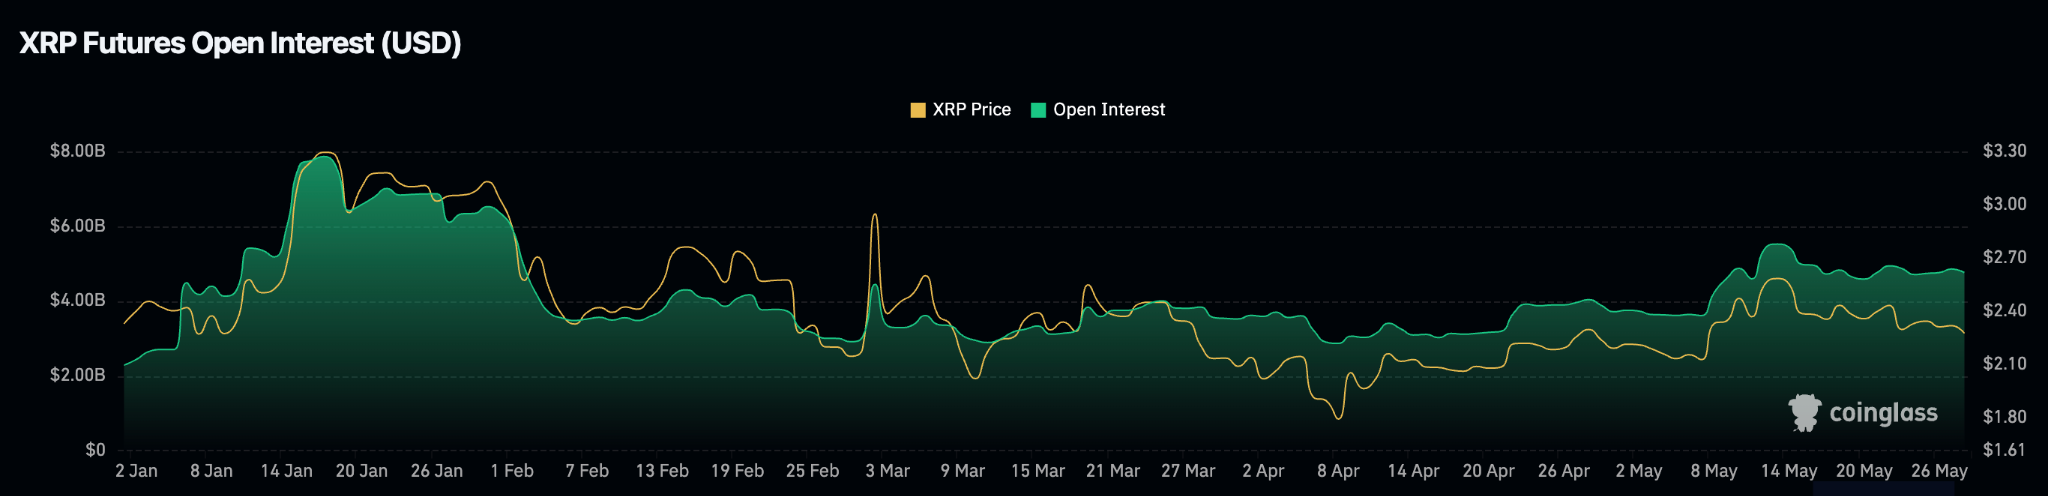Click the 9 Mar date label
The image size is (2048, 496).
pos(963,471)
